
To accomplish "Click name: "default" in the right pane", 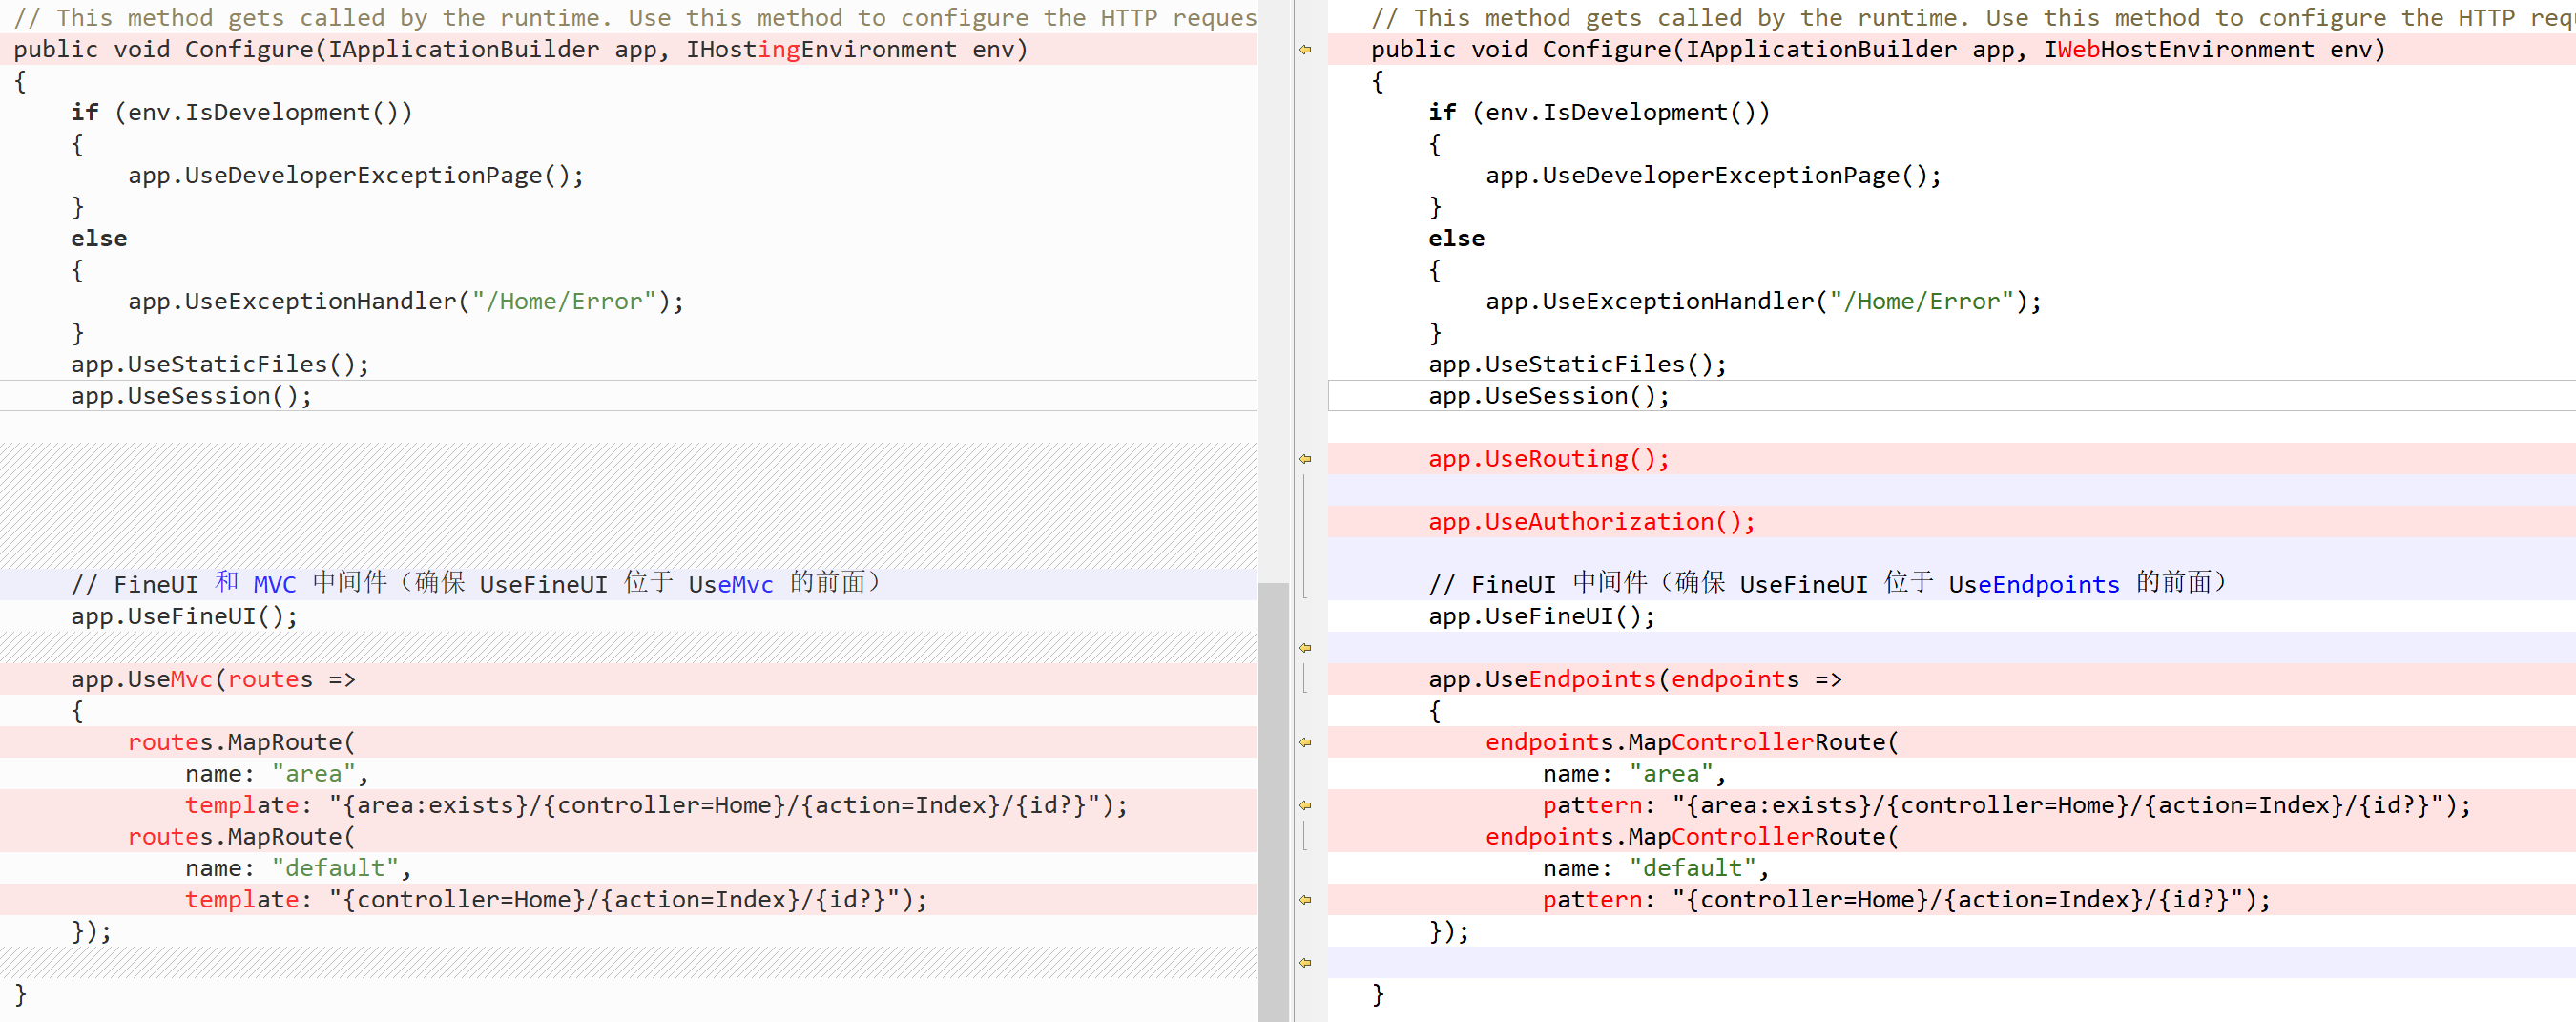I will pos(1656,869).
